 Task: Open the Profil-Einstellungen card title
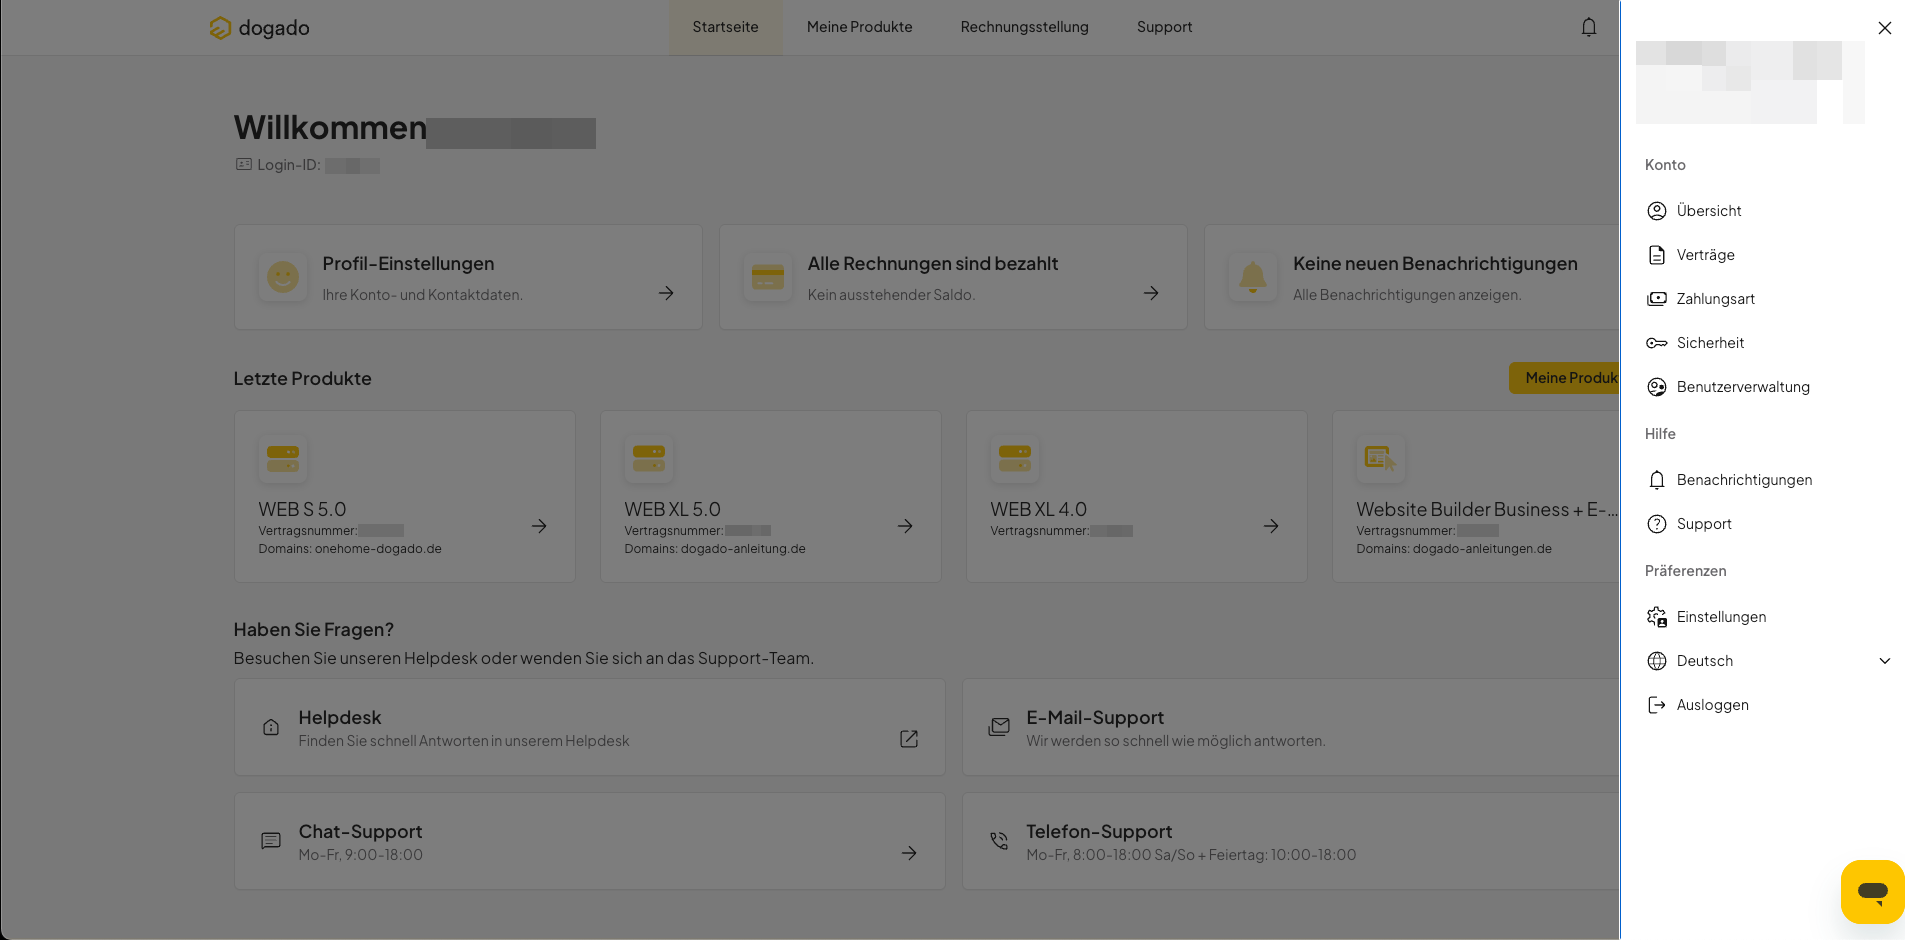[x=408, y=264]
